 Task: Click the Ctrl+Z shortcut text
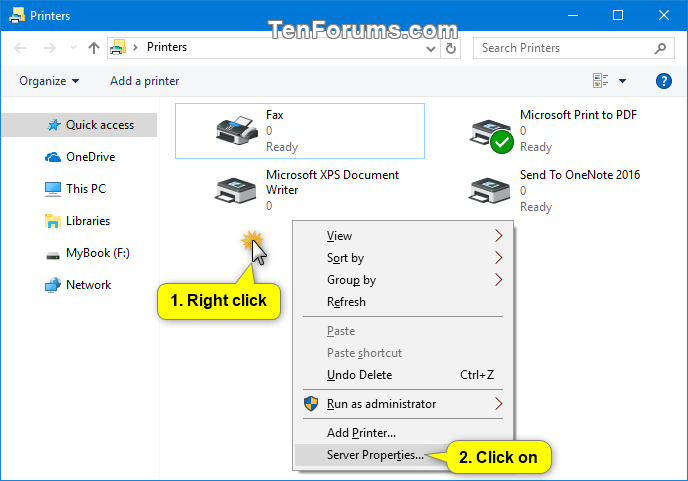point(477,375)
